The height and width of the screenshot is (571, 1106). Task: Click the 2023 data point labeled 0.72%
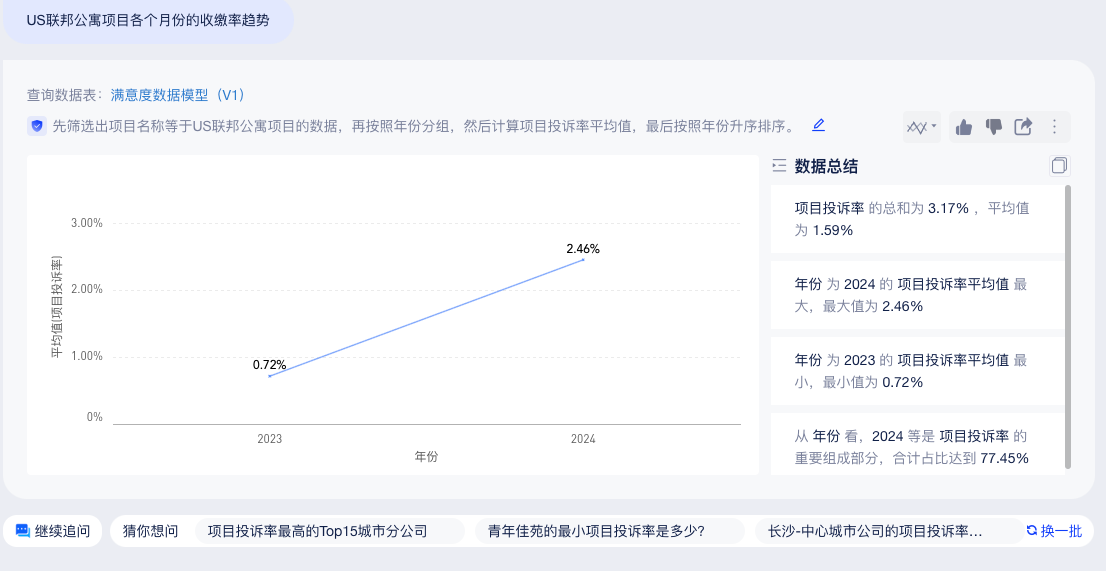click(269, 376)
